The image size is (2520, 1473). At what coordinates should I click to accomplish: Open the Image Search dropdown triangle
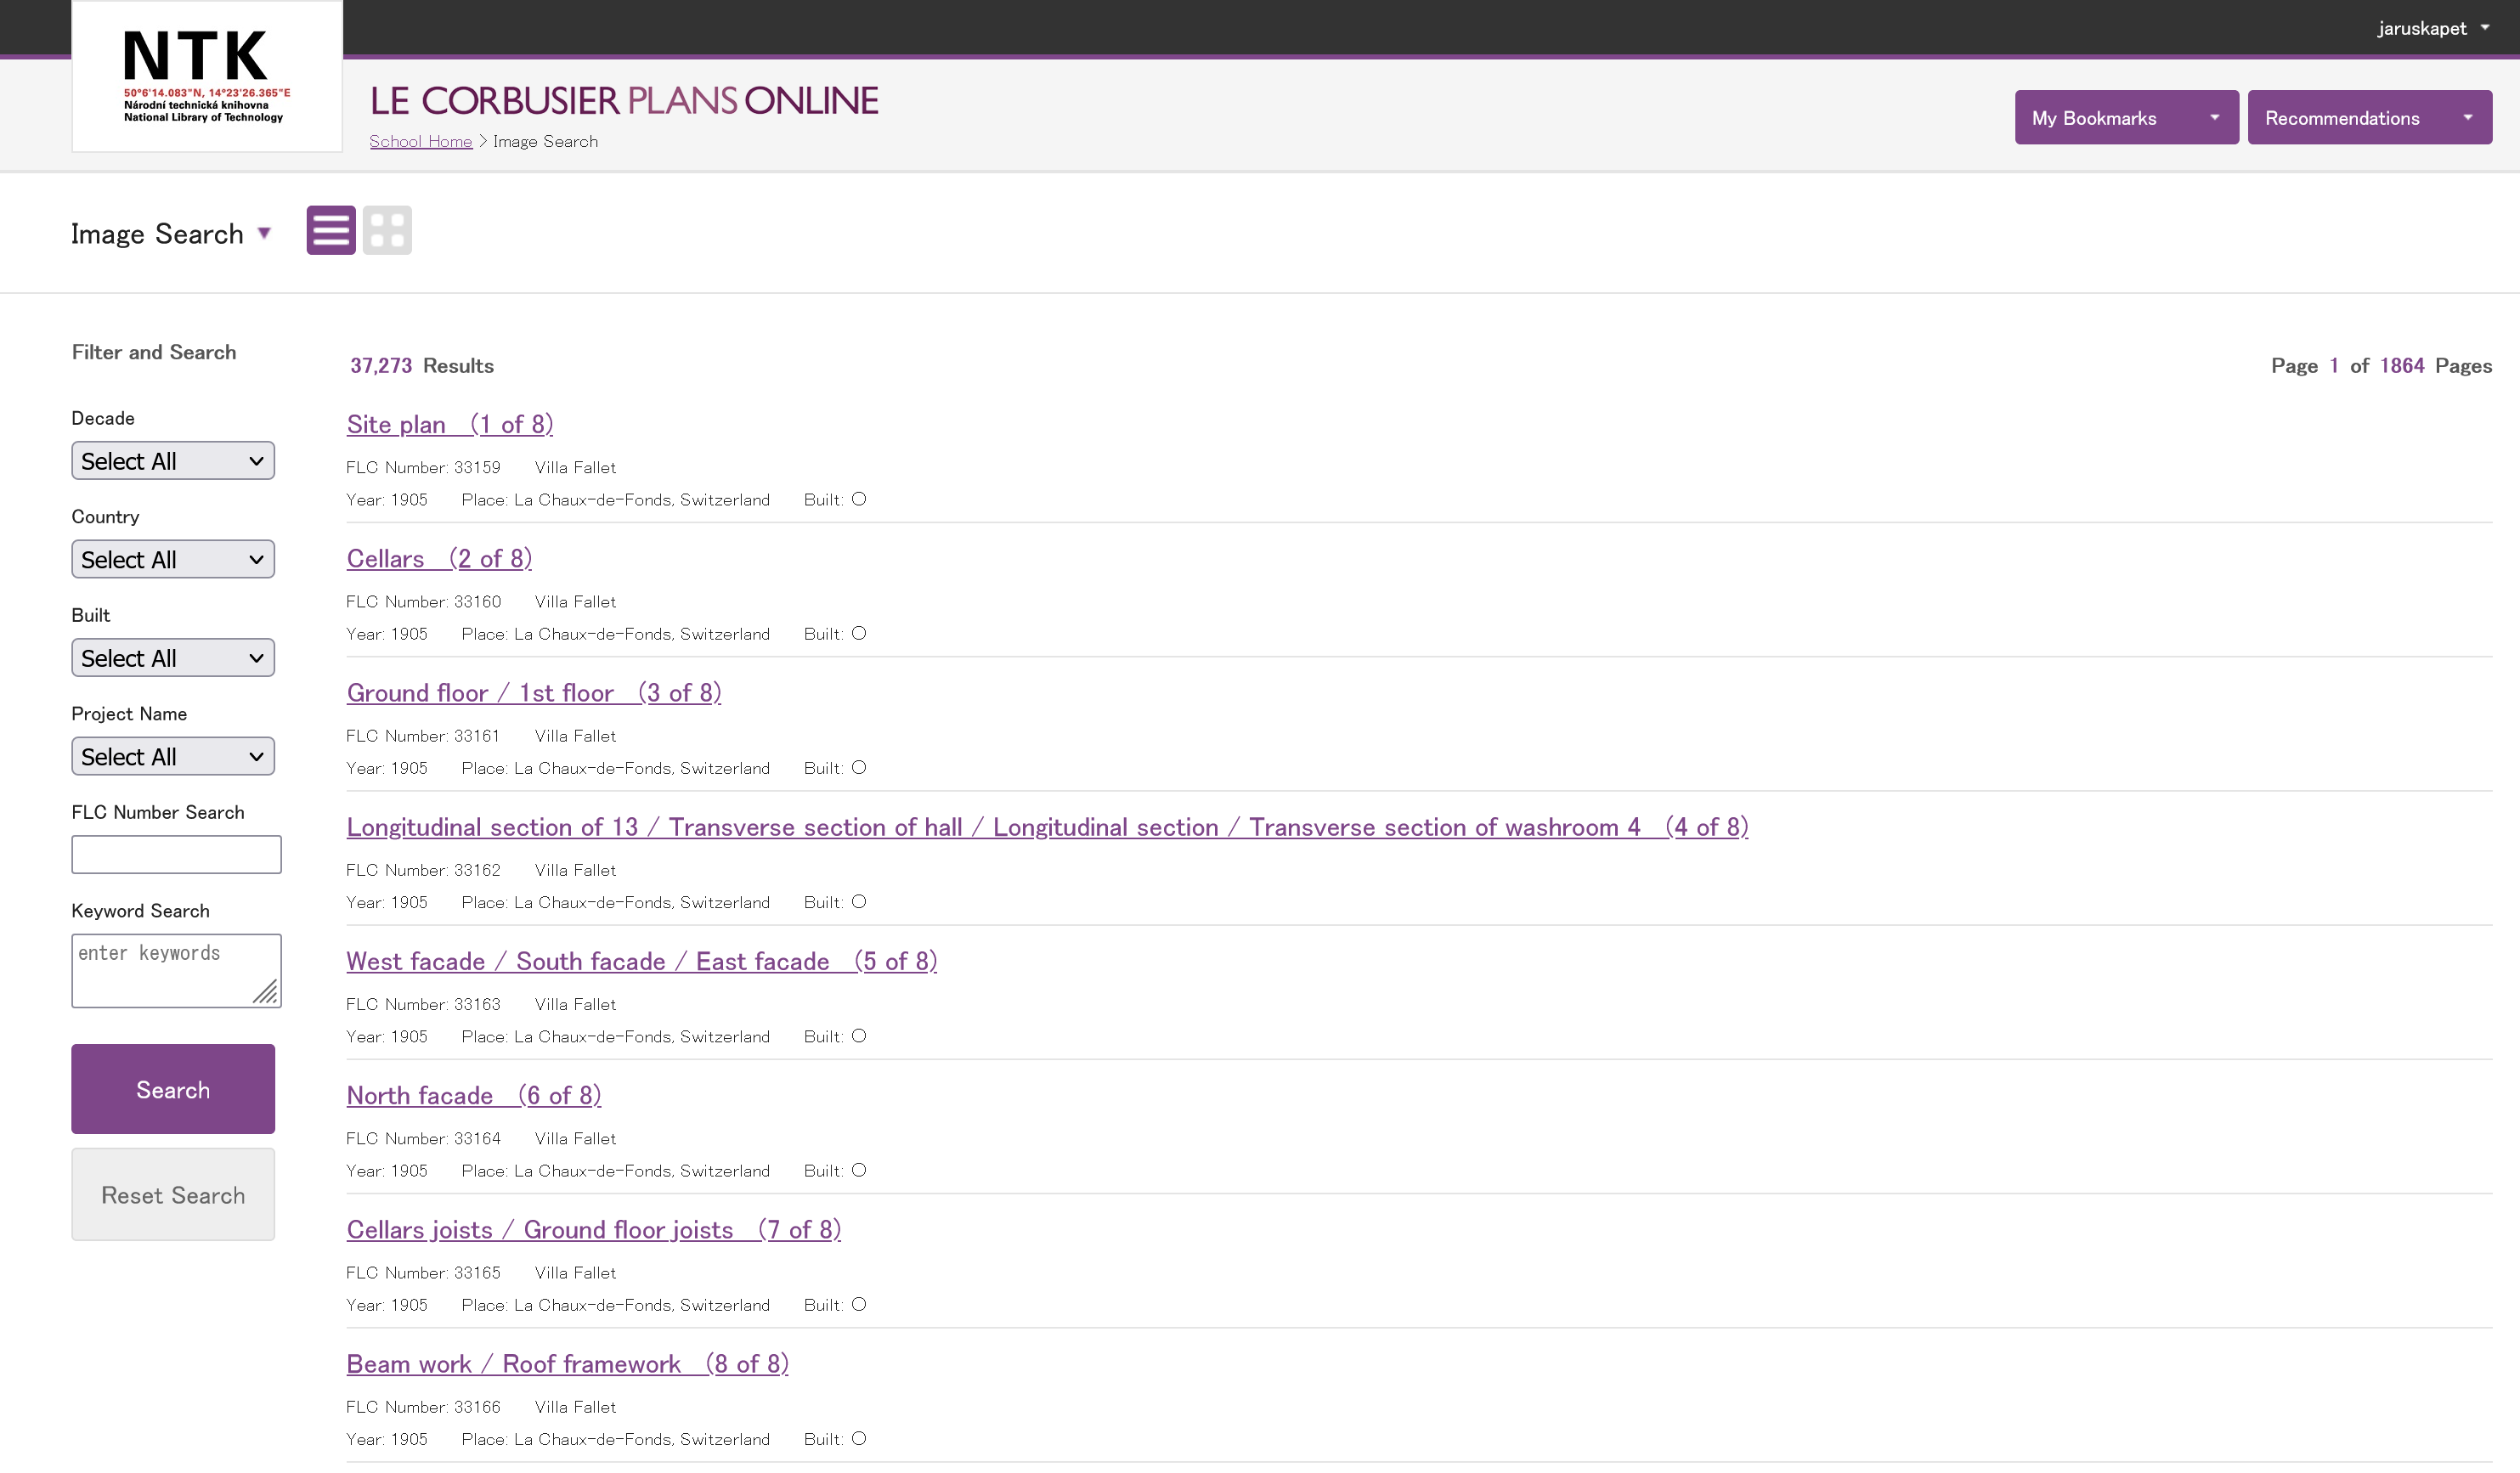264,233
